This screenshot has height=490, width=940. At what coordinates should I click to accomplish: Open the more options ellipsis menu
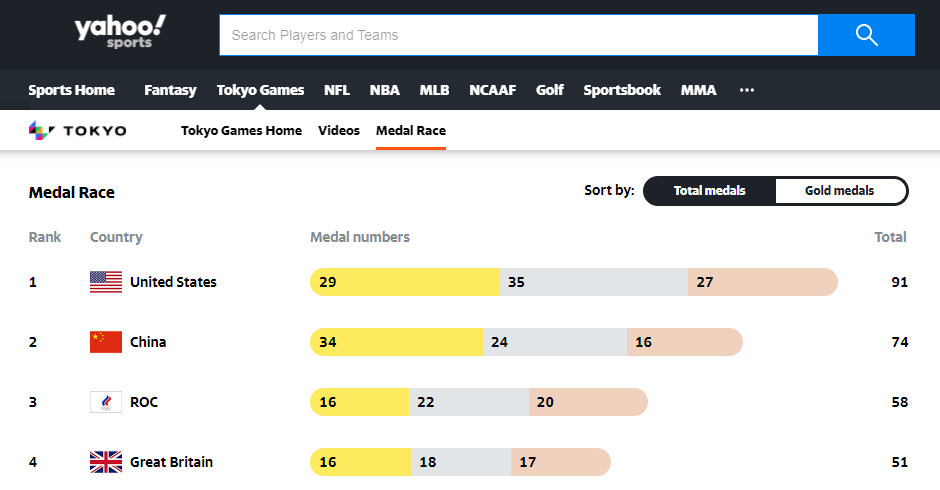tap(747, 90)
